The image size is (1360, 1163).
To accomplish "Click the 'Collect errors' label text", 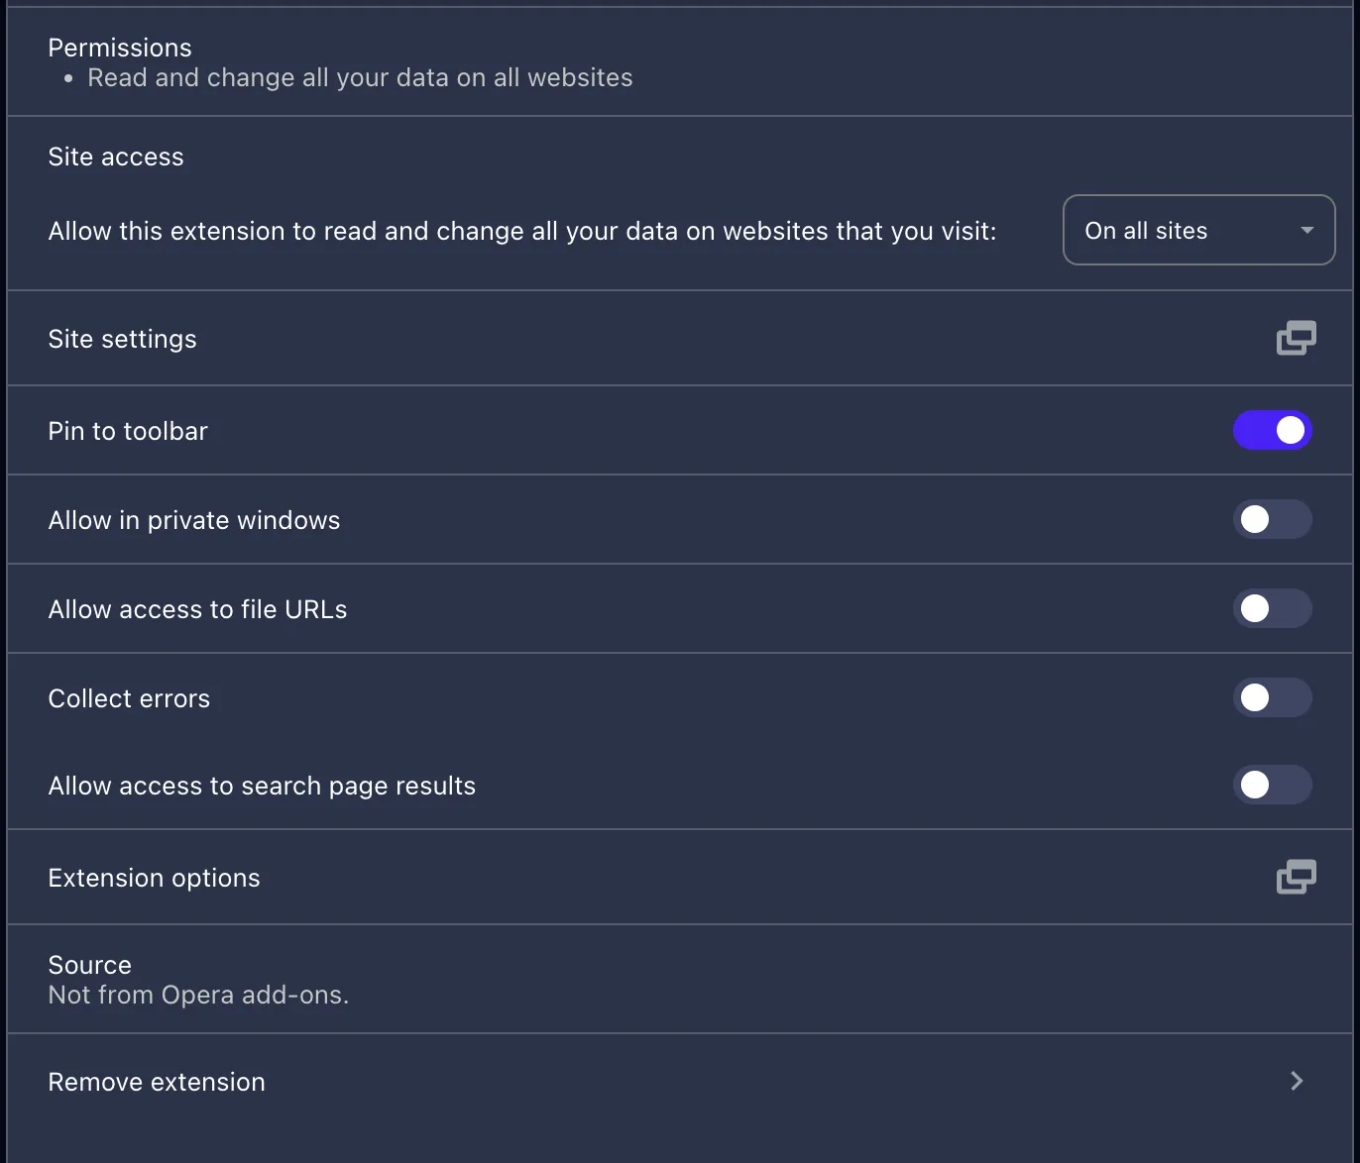I will [x=129, y=698].
